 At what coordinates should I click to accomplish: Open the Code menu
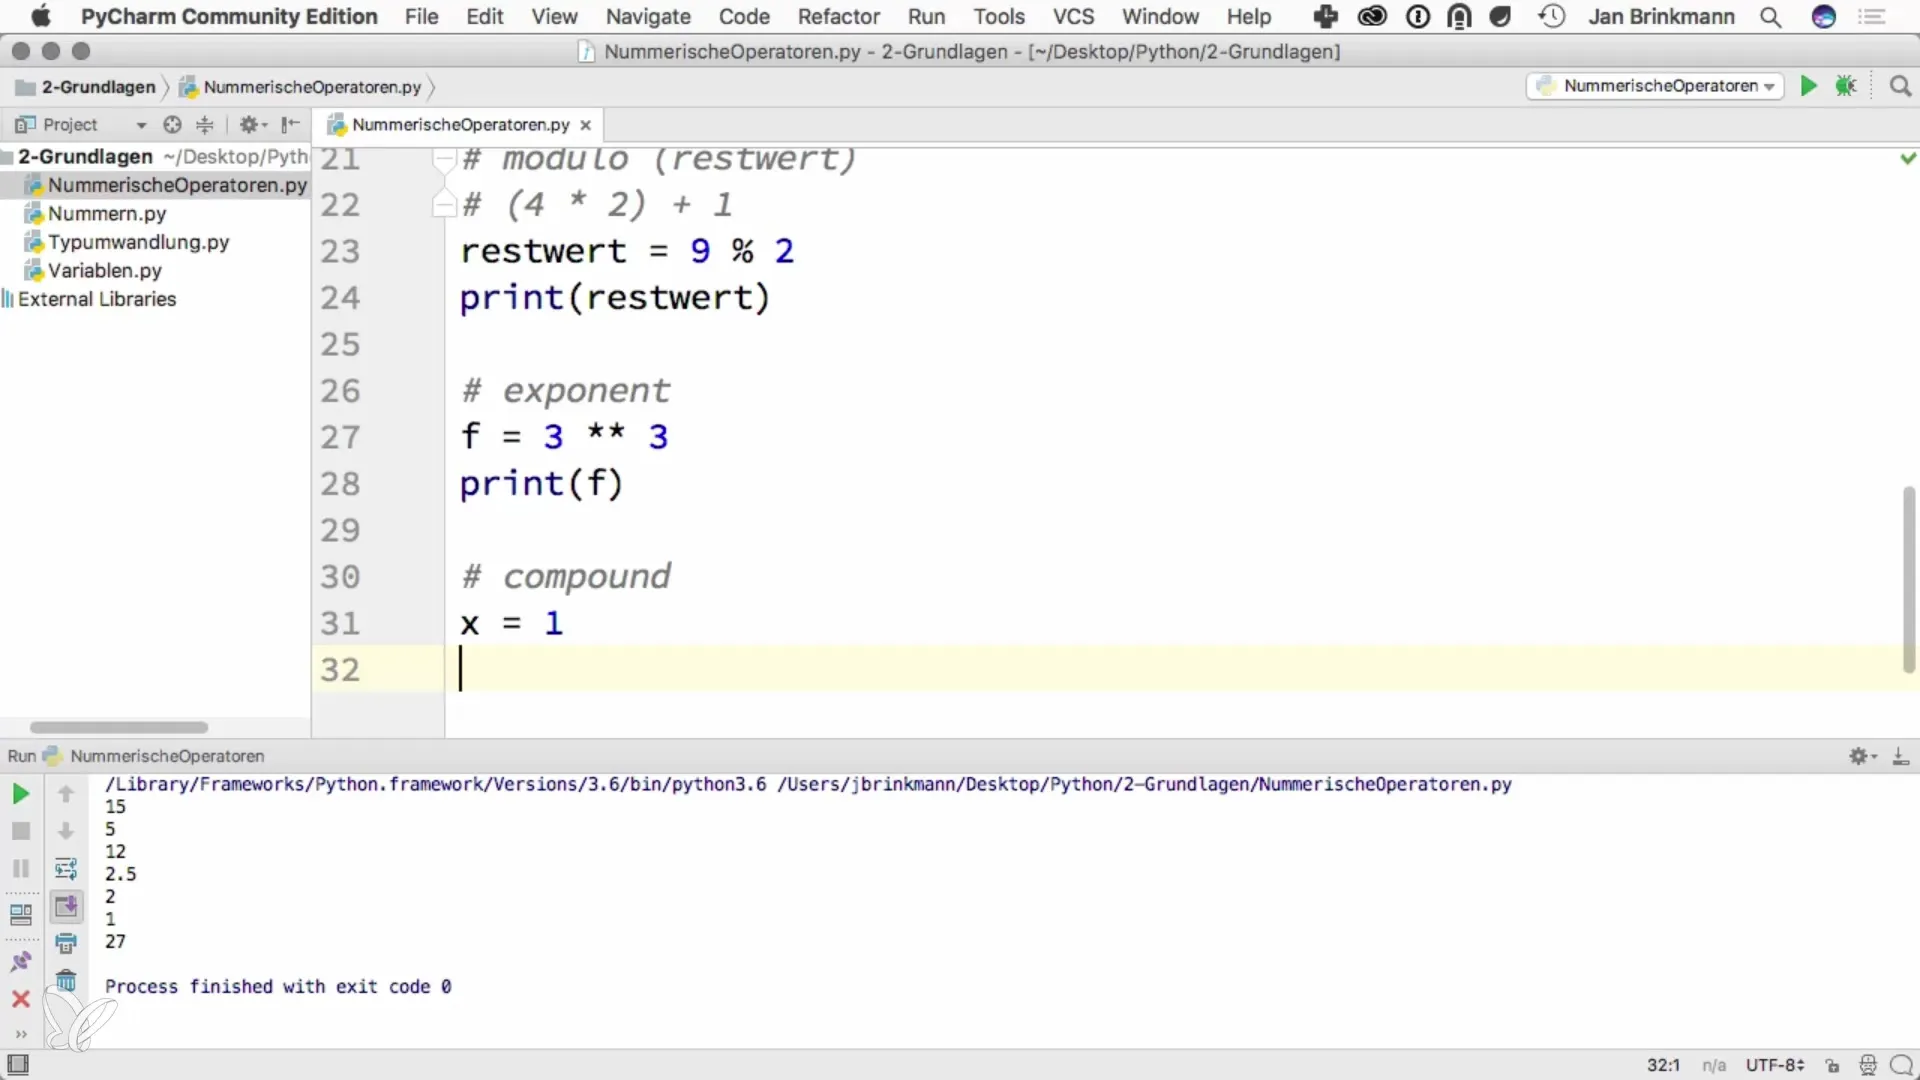(x=744, y=17)
